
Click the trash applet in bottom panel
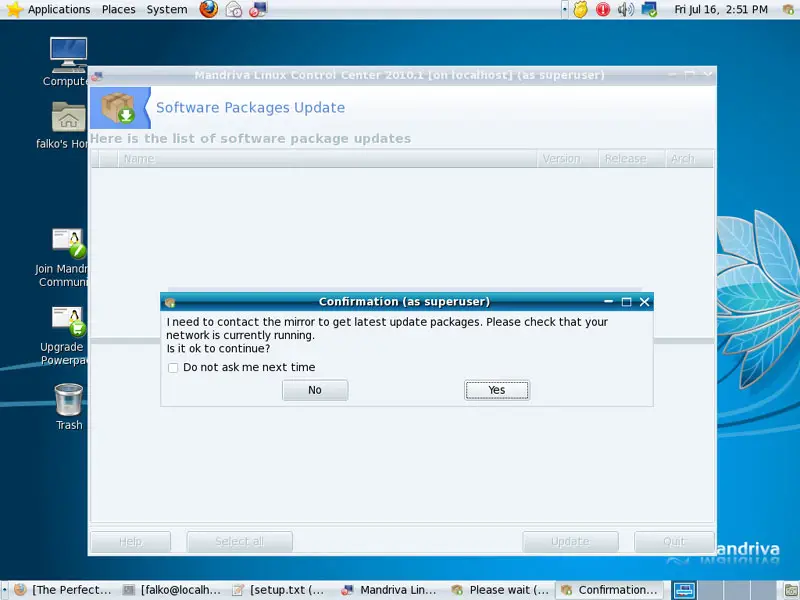[x=790, y=590]
